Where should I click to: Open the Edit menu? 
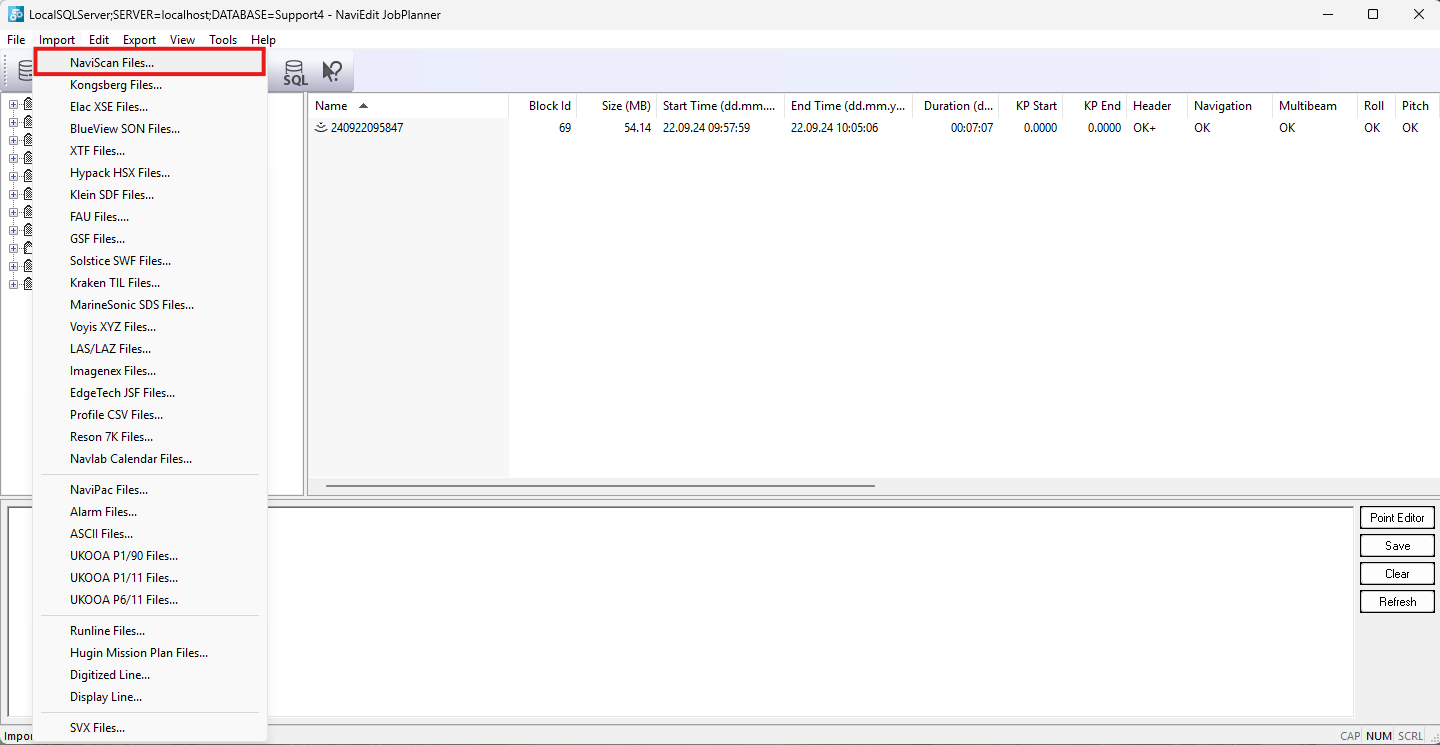pos(99,40)
